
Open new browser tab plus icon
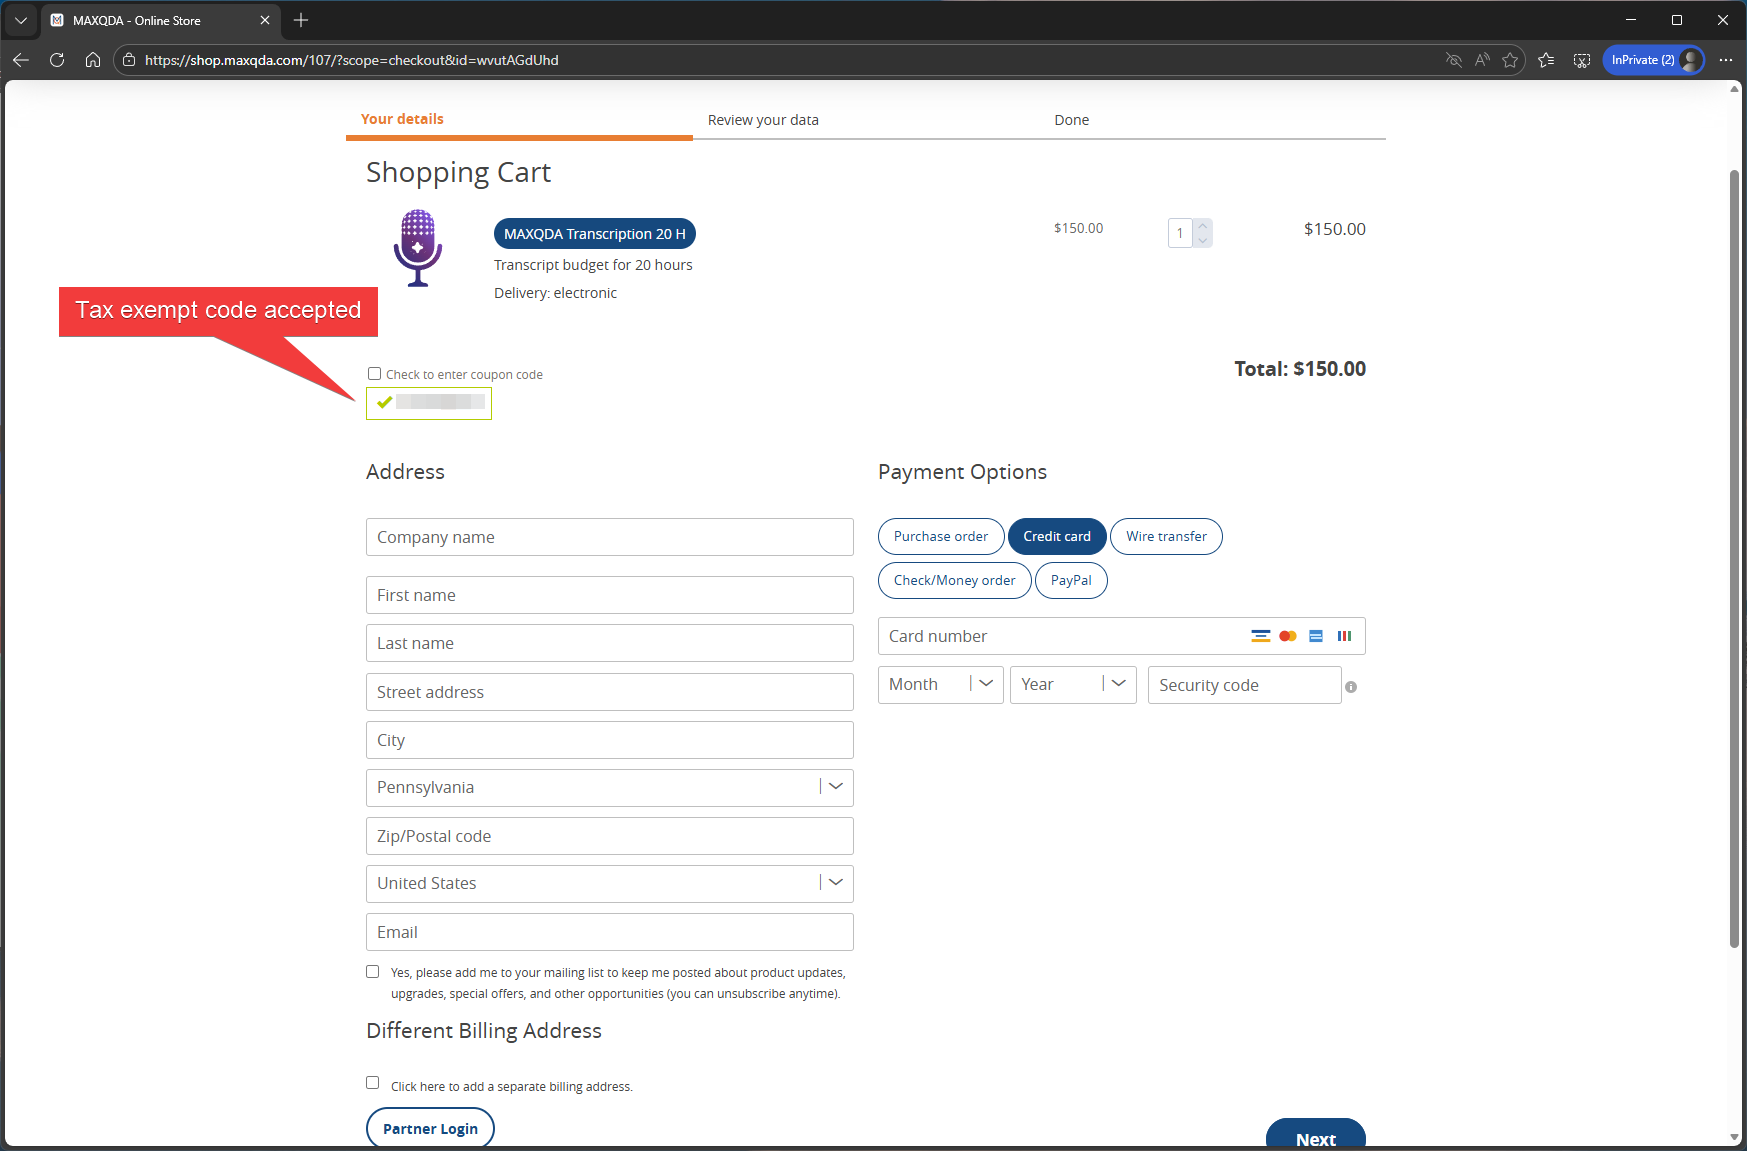[x=301, y=20]
